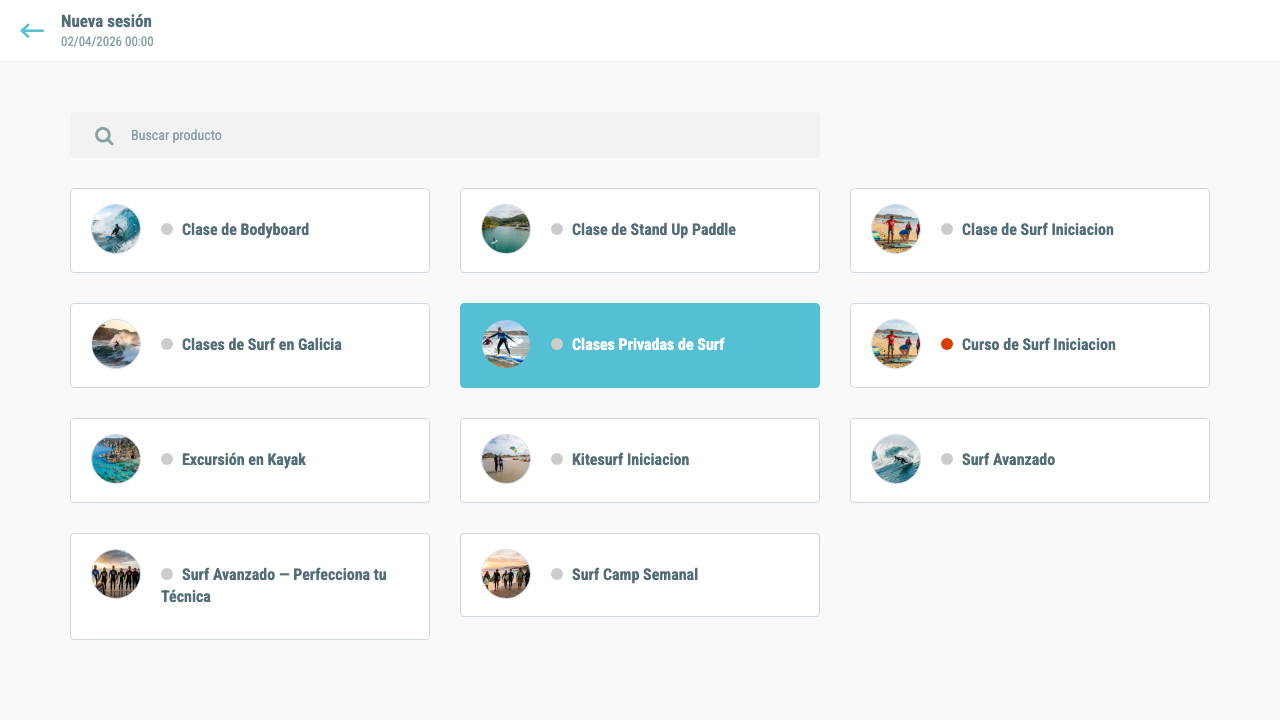The height and width of the screenshot is (720, 1280).
Task: Open the Kitesurf Iniciacion thumbnail
Action: click(506, 459)
